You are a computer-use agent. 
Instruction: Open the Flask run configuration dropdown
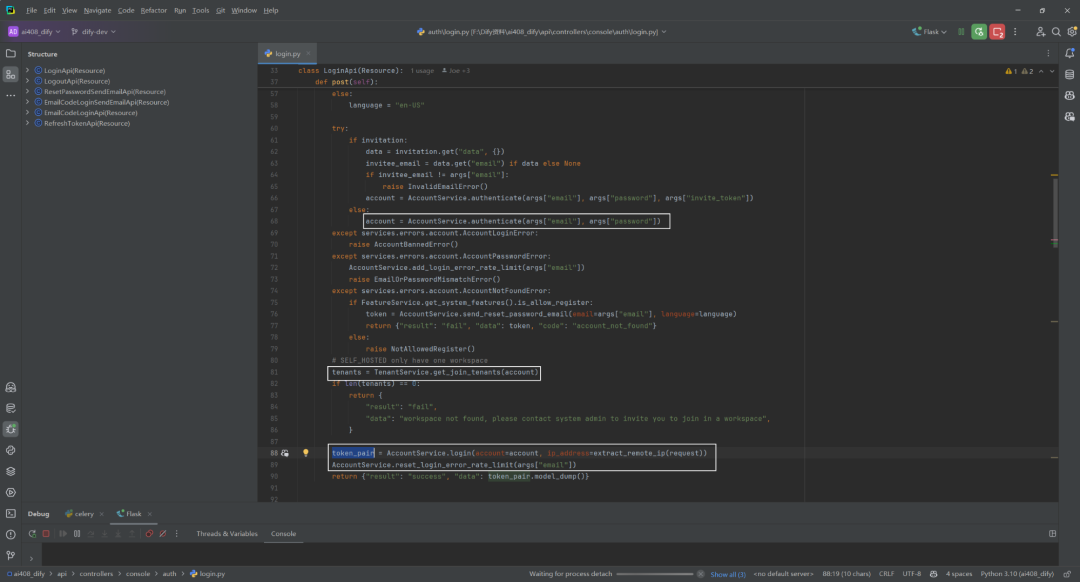coord(929,32)
